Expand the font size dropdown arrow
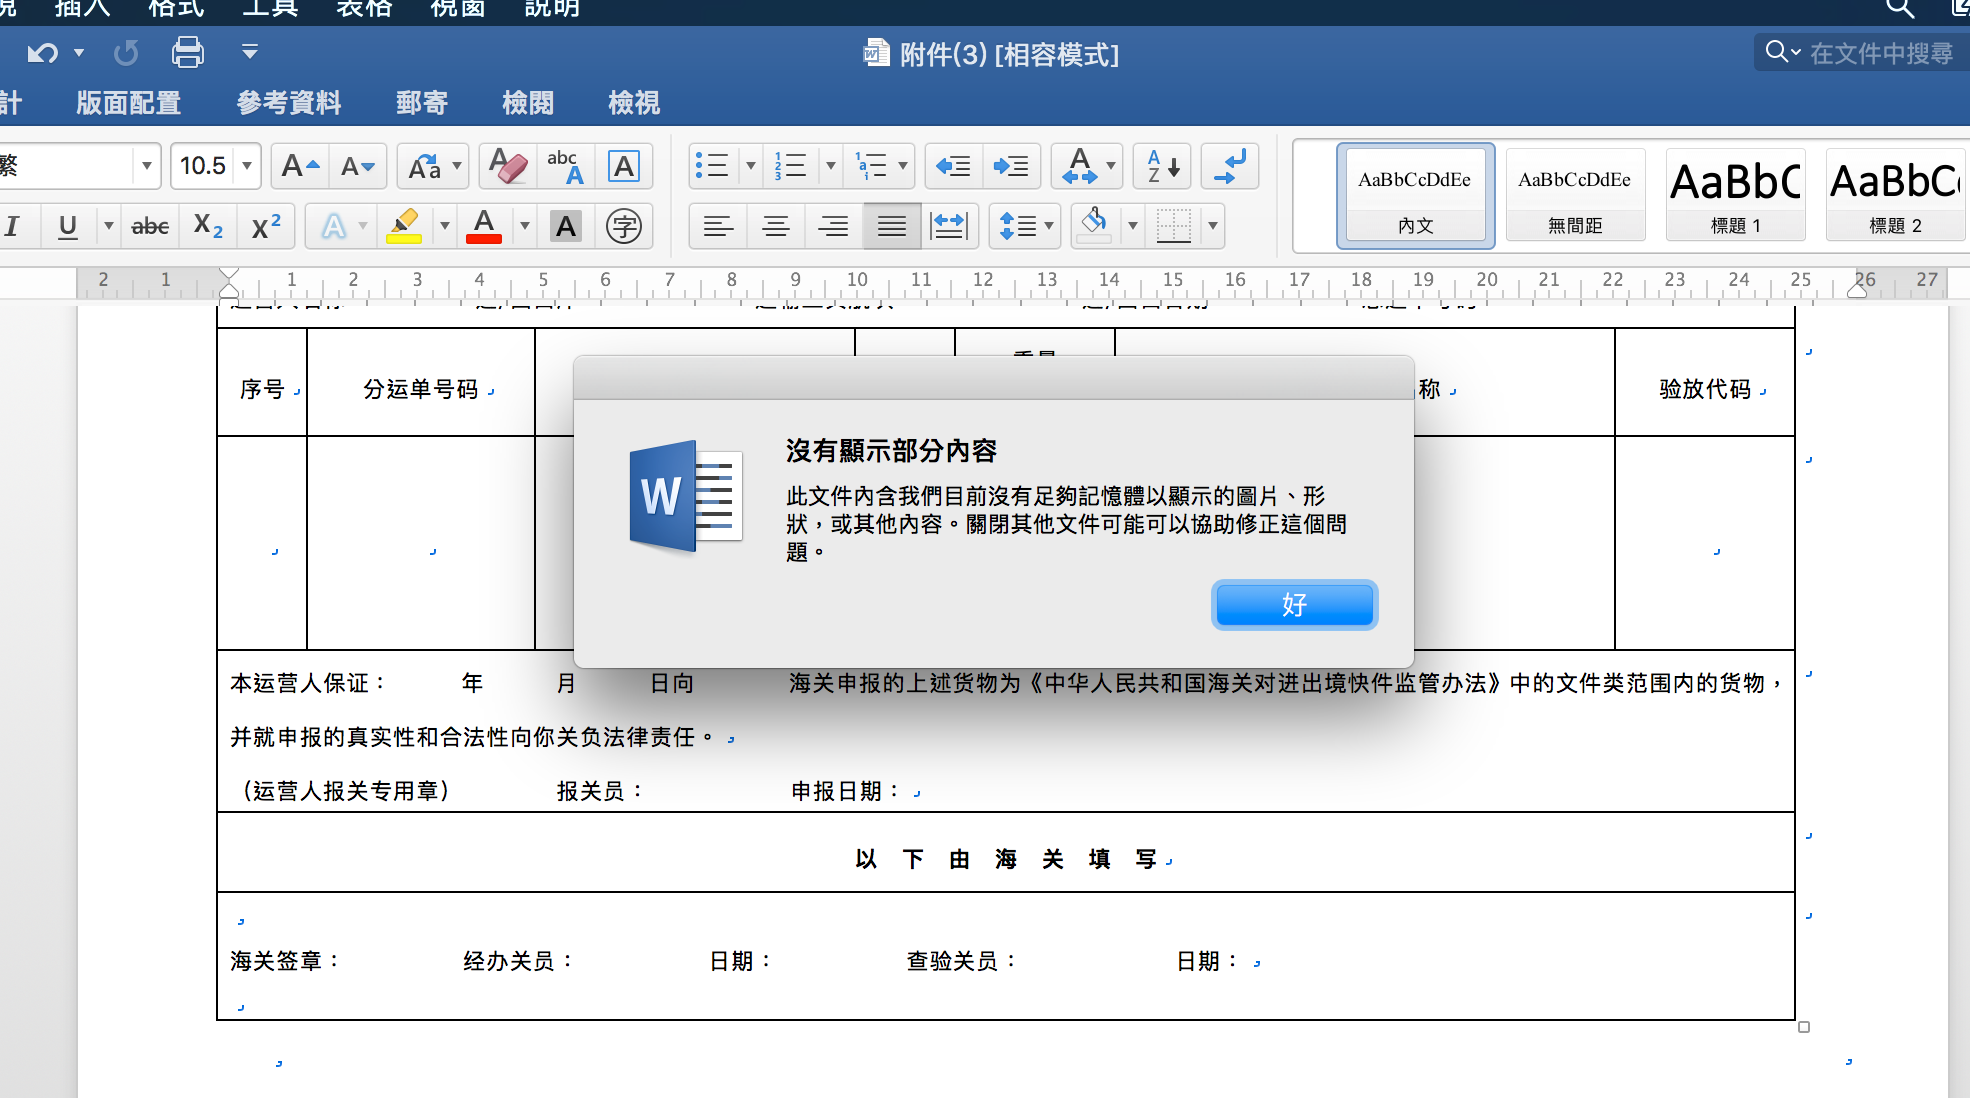Viewport: 1970px width, 1098px height. coord(247,166)
